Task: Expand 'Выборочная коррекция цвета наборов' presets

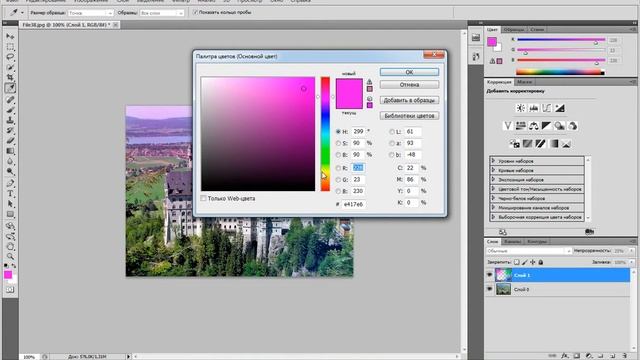Action: click(493, 217)
